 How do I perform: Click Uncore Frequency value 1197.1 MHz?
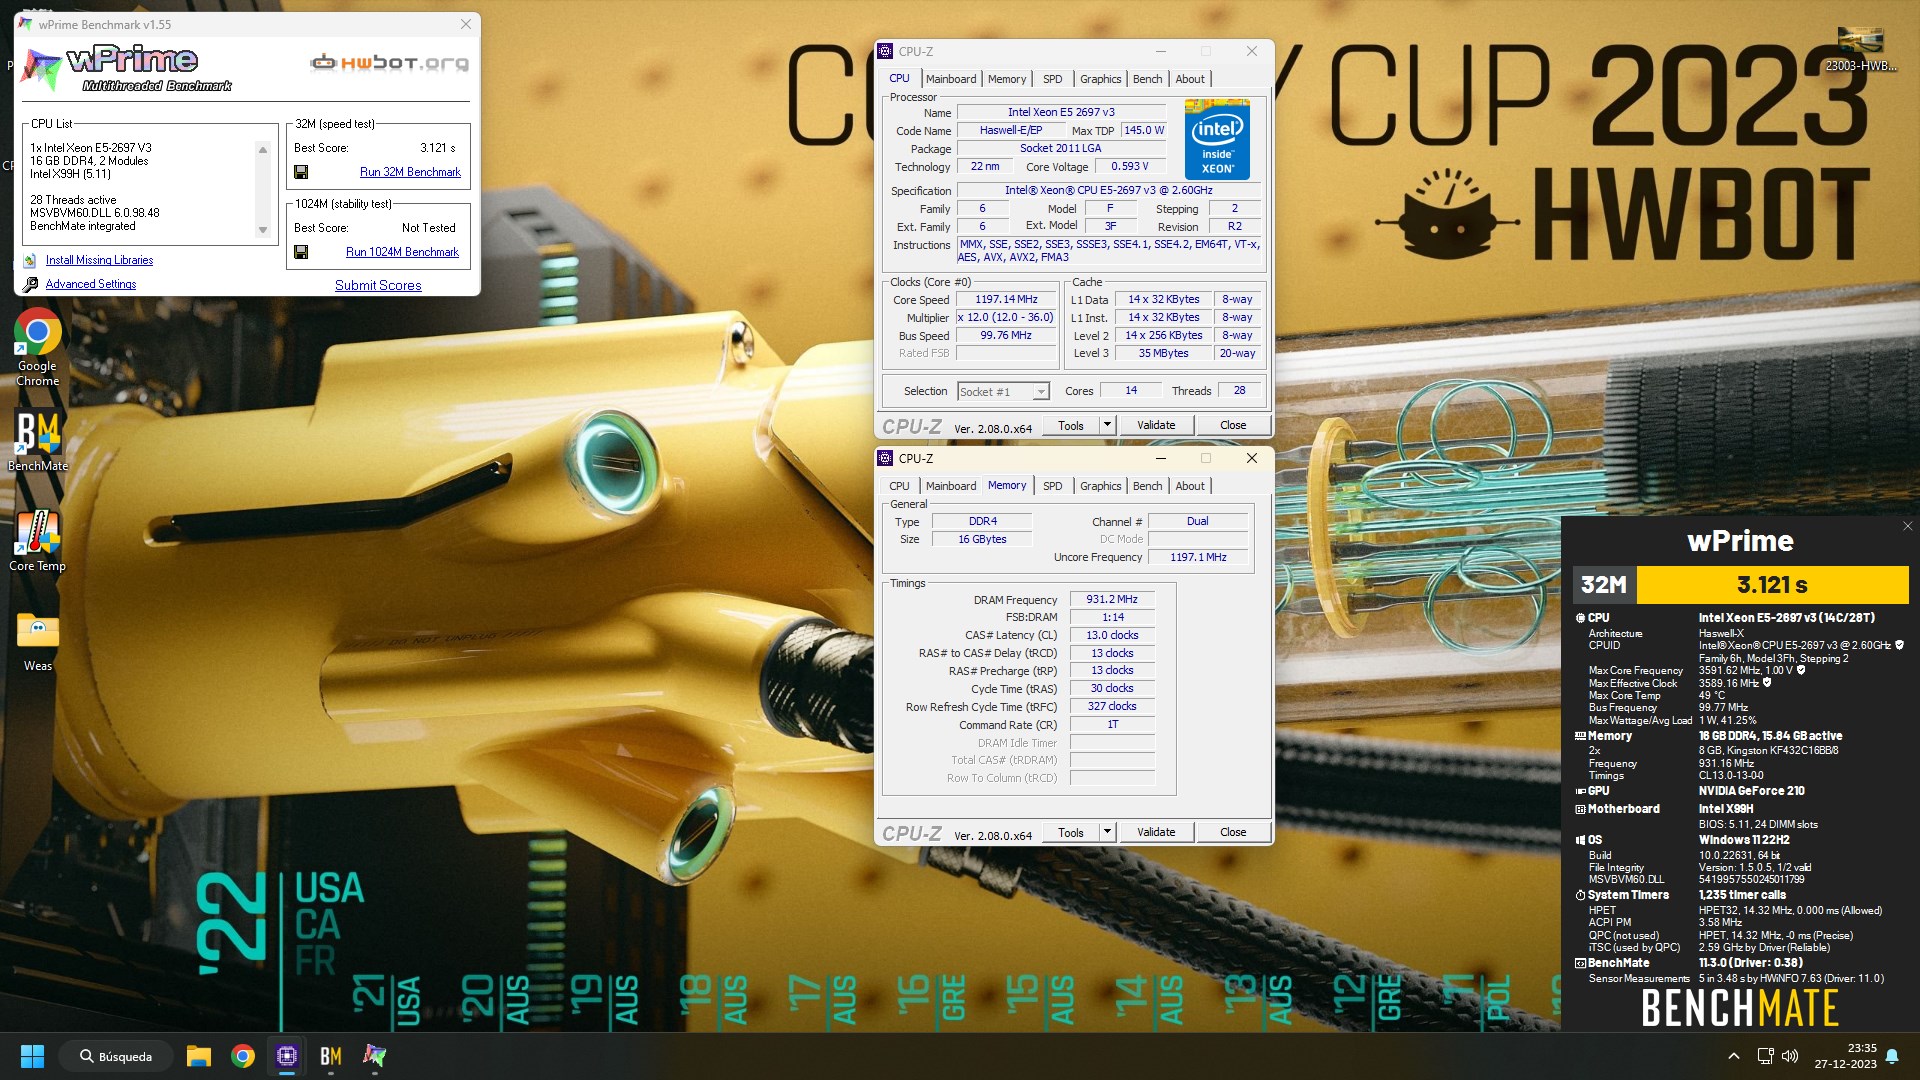1198,557
